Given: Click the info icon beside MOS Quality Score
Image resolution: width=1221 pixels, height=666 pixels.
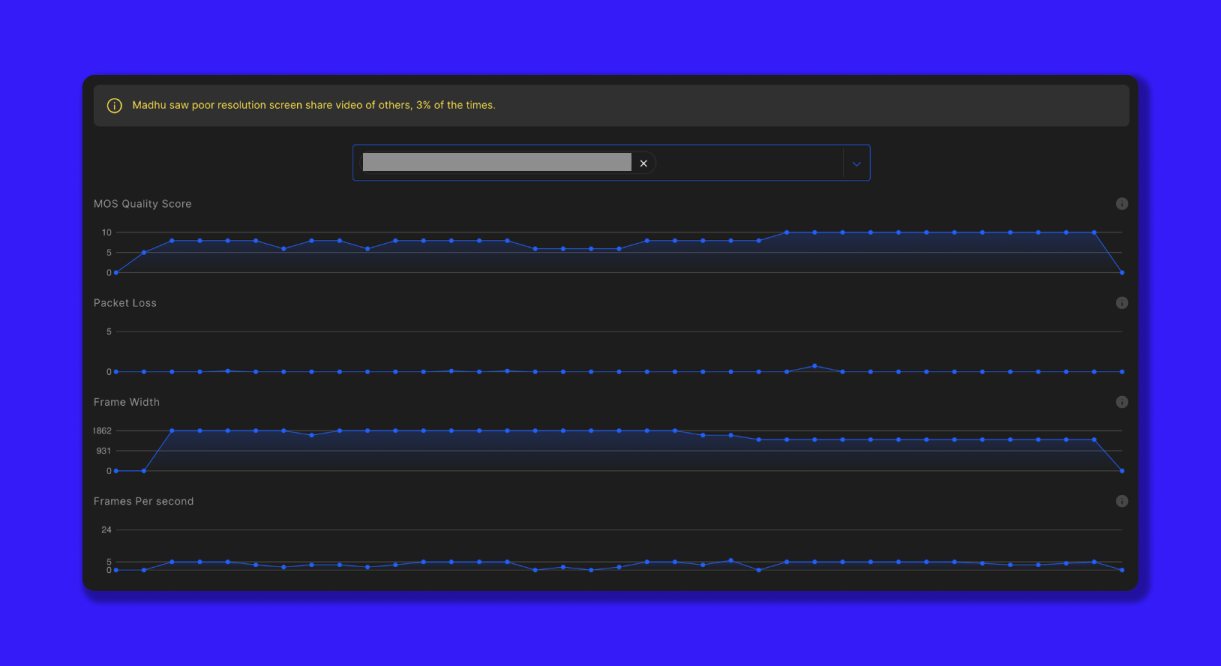Looking at the screenshot, I should point(1121,204).
